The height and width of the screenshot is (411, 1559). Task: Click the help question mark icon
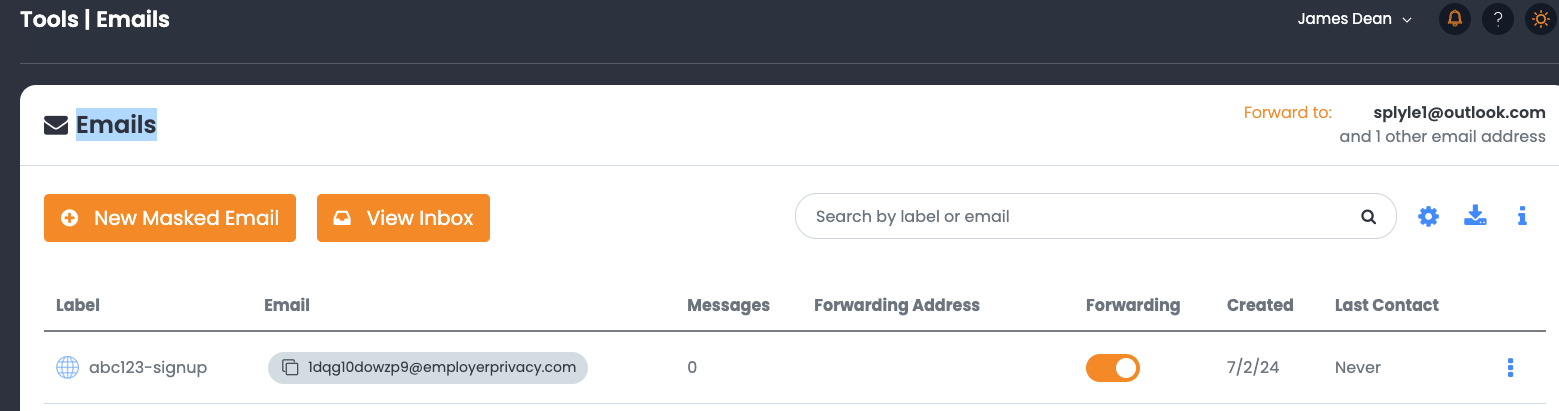(1497, 19)
